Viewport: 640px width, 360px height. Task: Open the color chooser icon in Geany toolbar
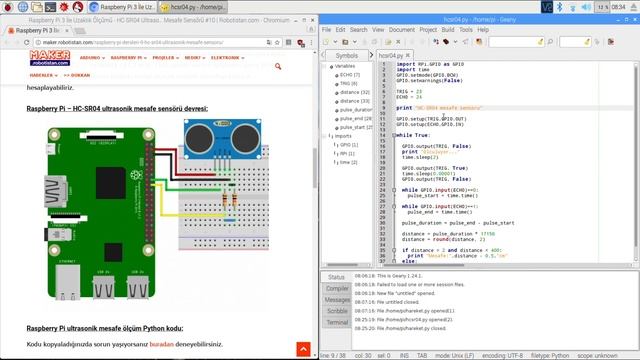(x=479, y=42)
